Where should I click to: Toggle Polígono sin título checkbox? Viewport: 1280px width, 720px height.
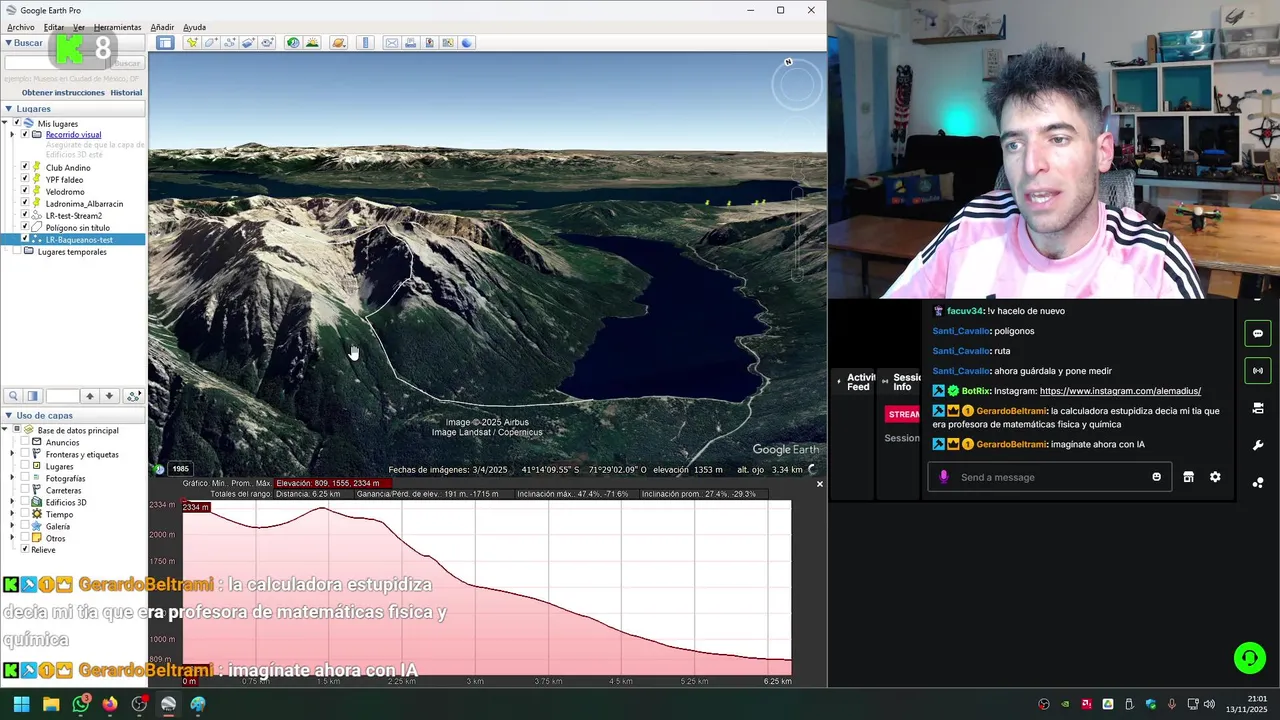[x=25, y=228]
